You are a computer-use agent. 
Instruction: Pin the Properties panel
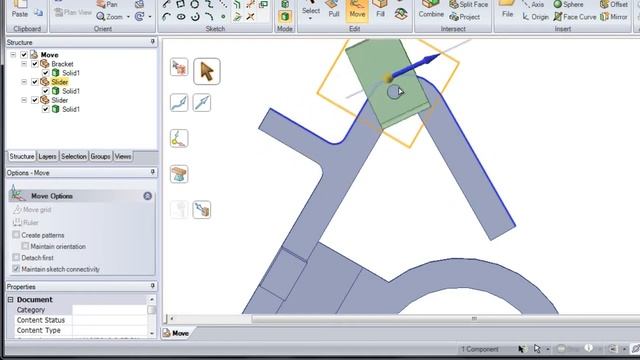[153, 286]
